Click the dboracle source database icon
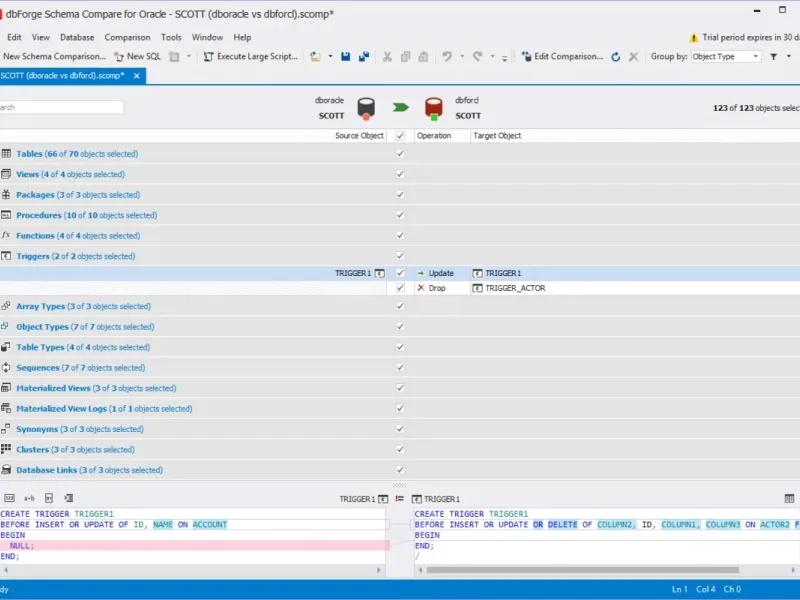The image size is (800, 600). (x=366, y=108)
